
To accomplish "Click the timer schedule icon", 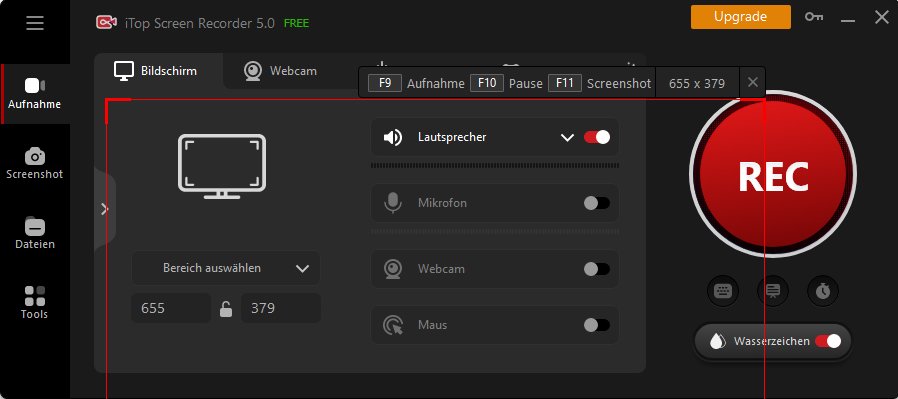I will tap(823, 291).
